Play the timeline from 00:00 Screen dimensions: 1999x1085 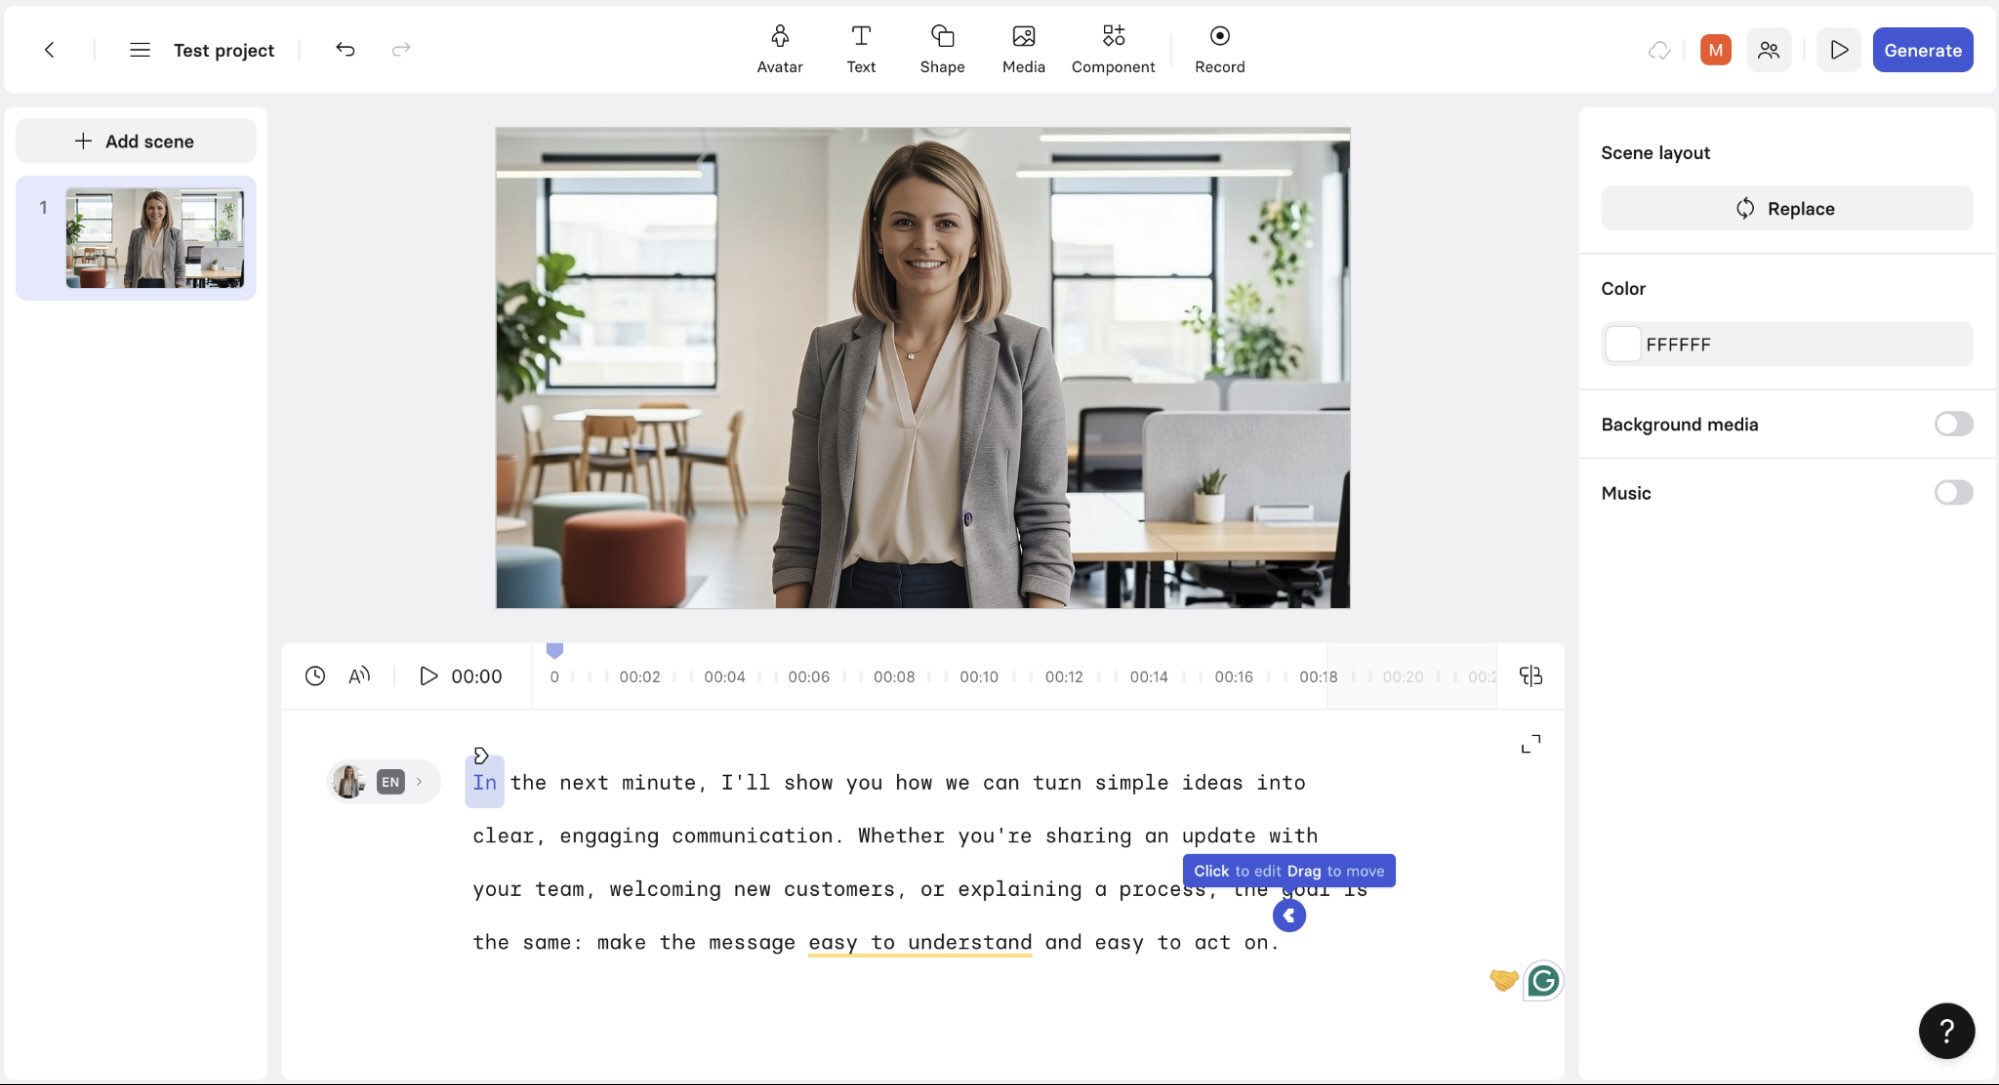[428, 676]
